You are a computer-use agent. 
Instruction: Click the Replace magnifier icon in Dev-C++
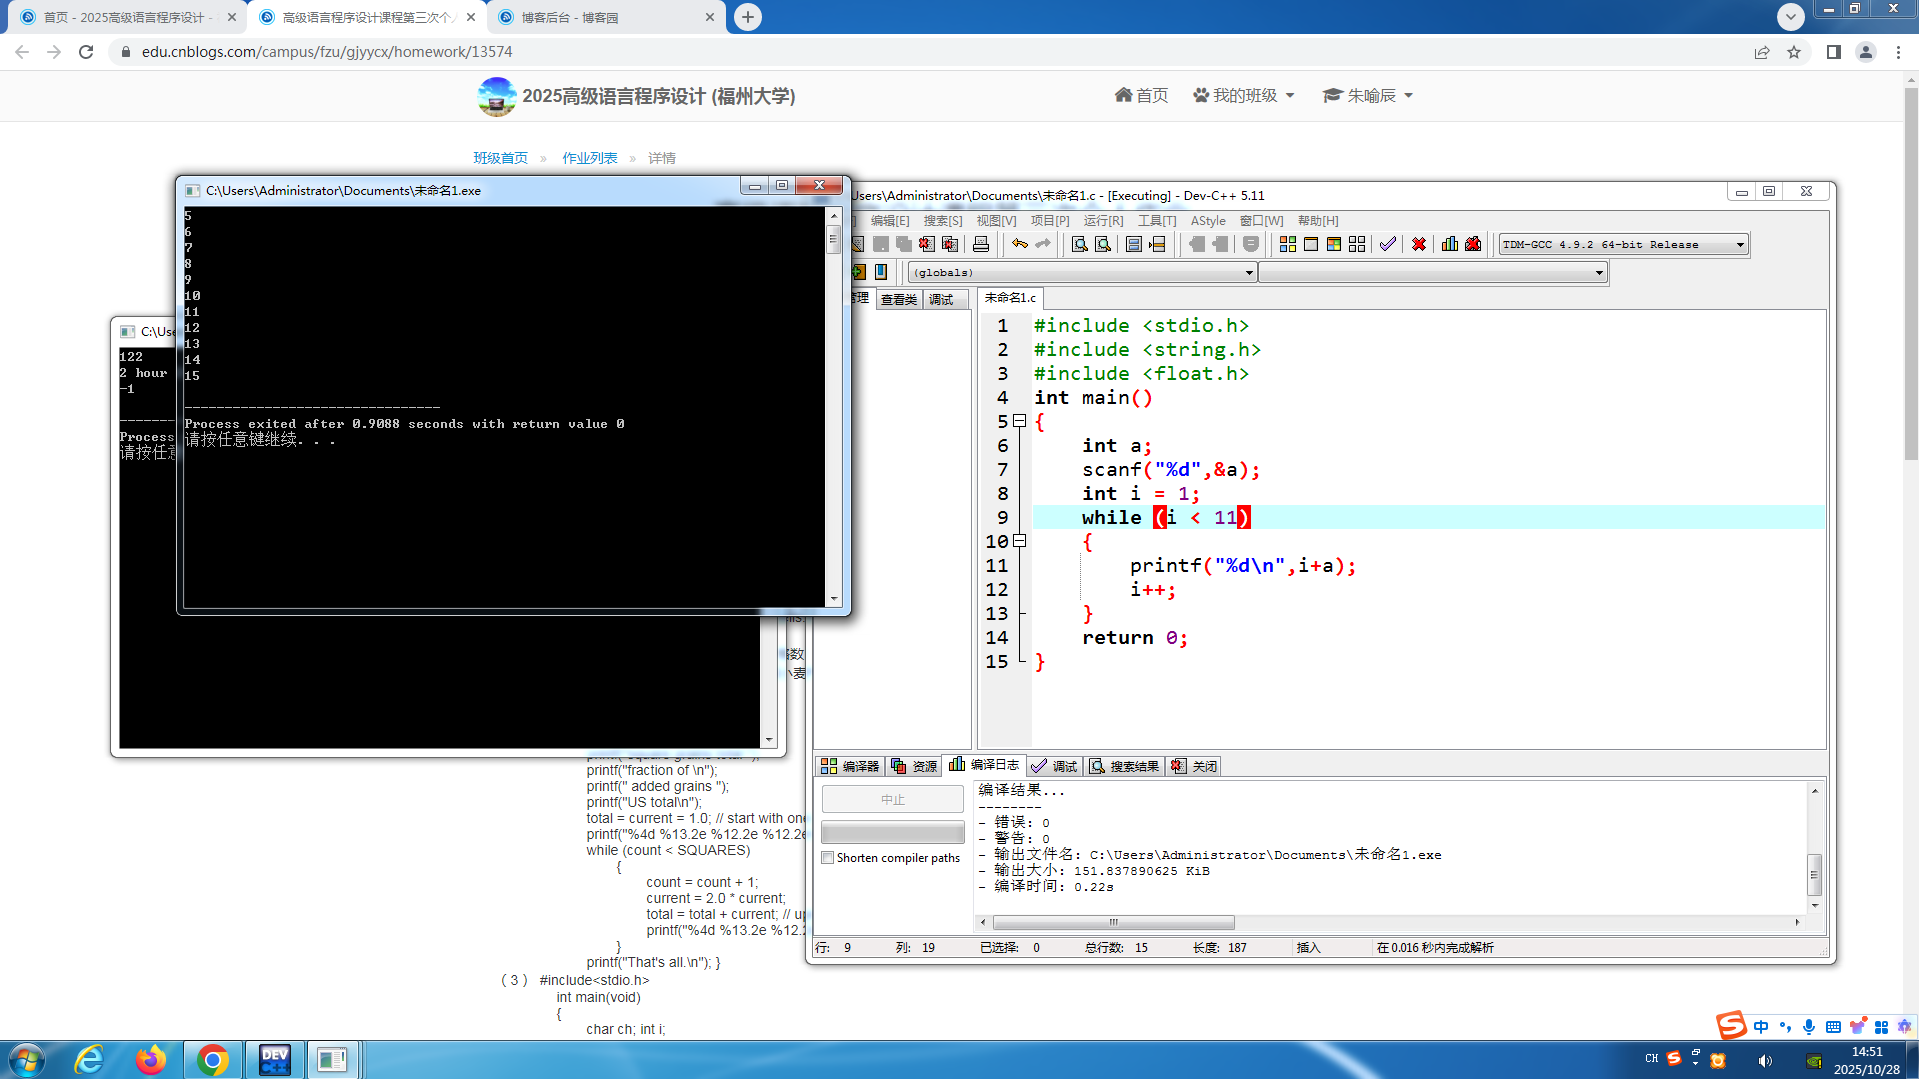(1103, 244)
